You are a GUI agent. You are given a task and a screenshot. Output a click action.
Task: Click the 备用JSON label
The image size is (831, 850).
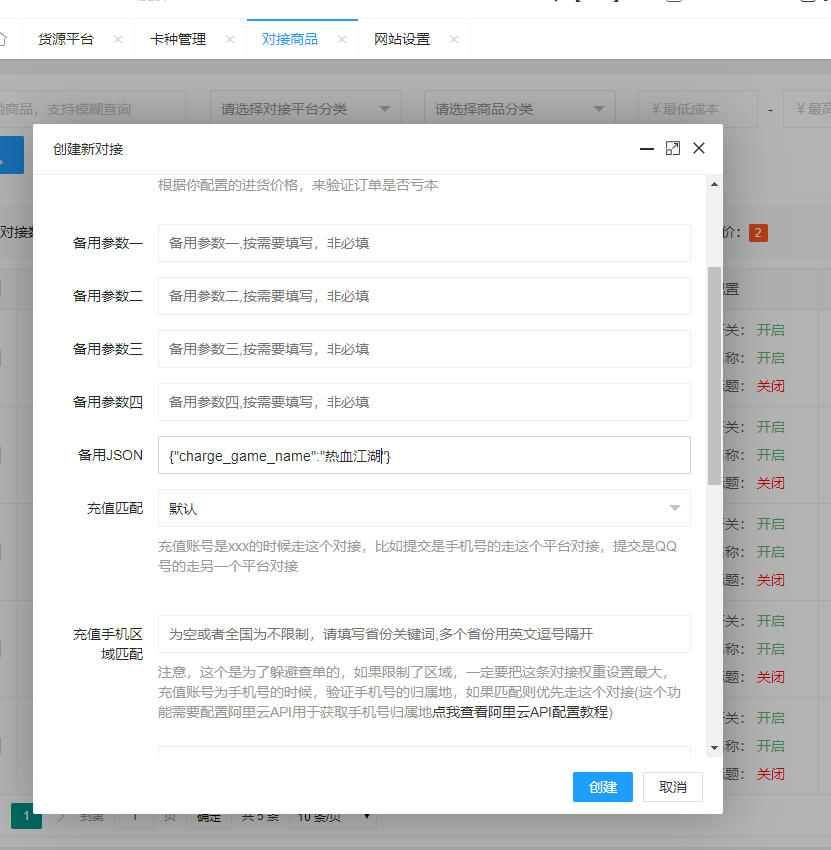[111, 455]
